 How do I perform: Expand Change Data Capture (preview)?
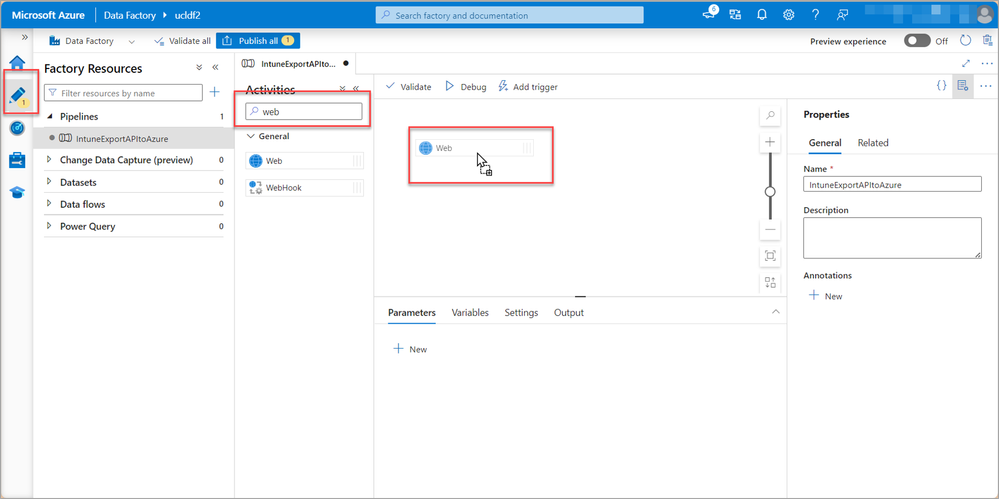coord(50,160)
